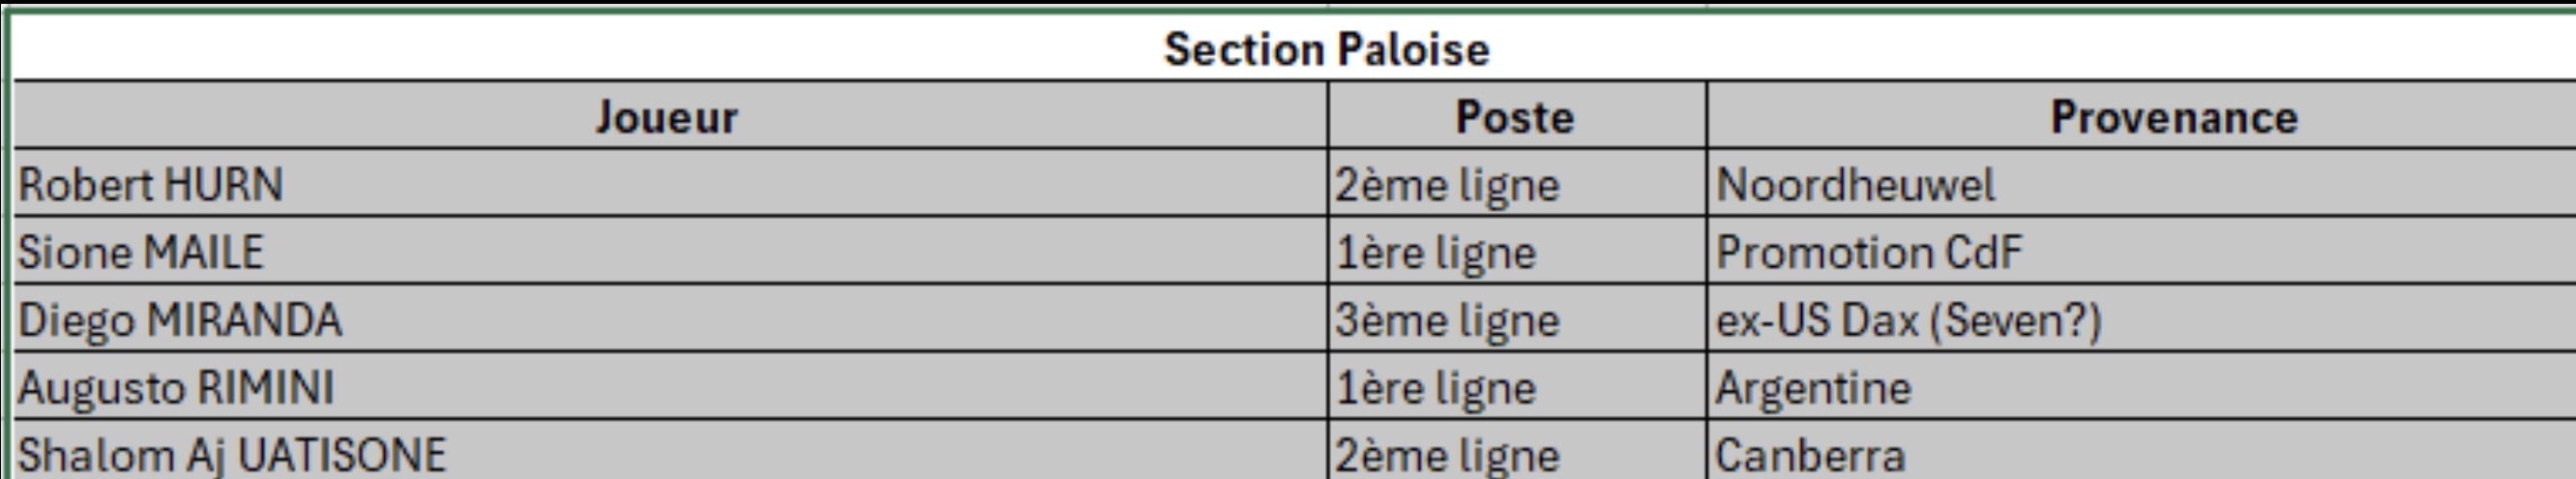Click the Joueur column header

pos(669,115)
